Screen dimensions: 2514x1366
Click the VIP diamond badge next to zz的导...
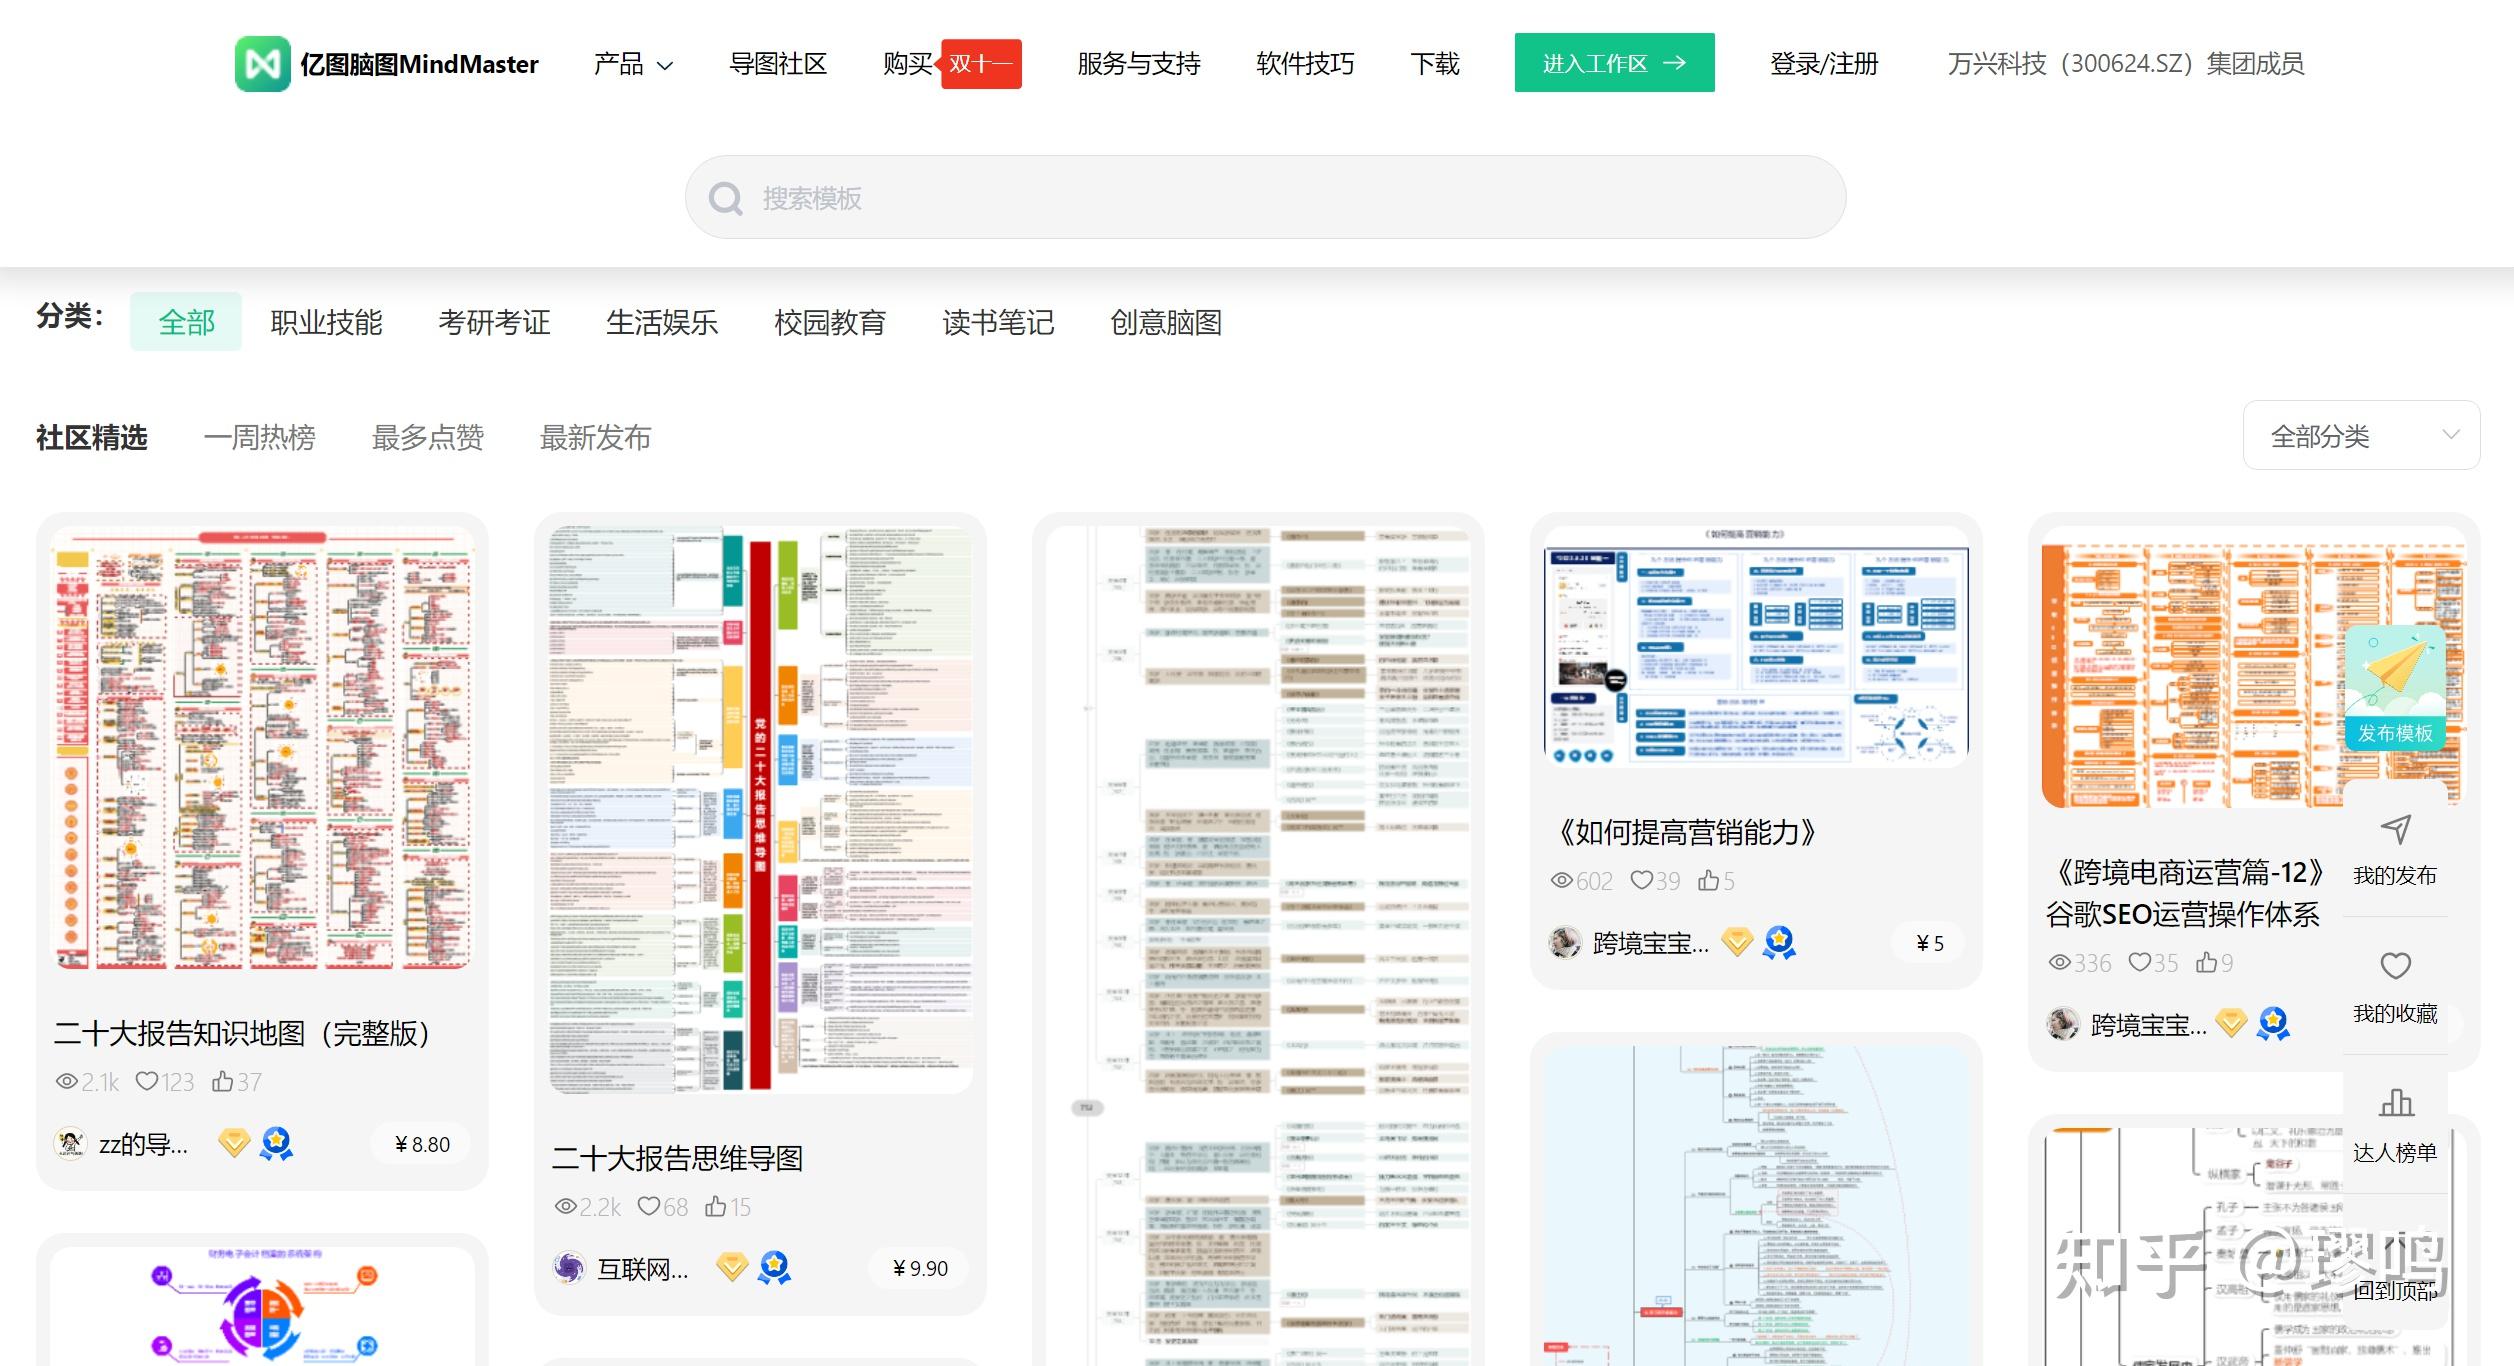point(233,1142)
